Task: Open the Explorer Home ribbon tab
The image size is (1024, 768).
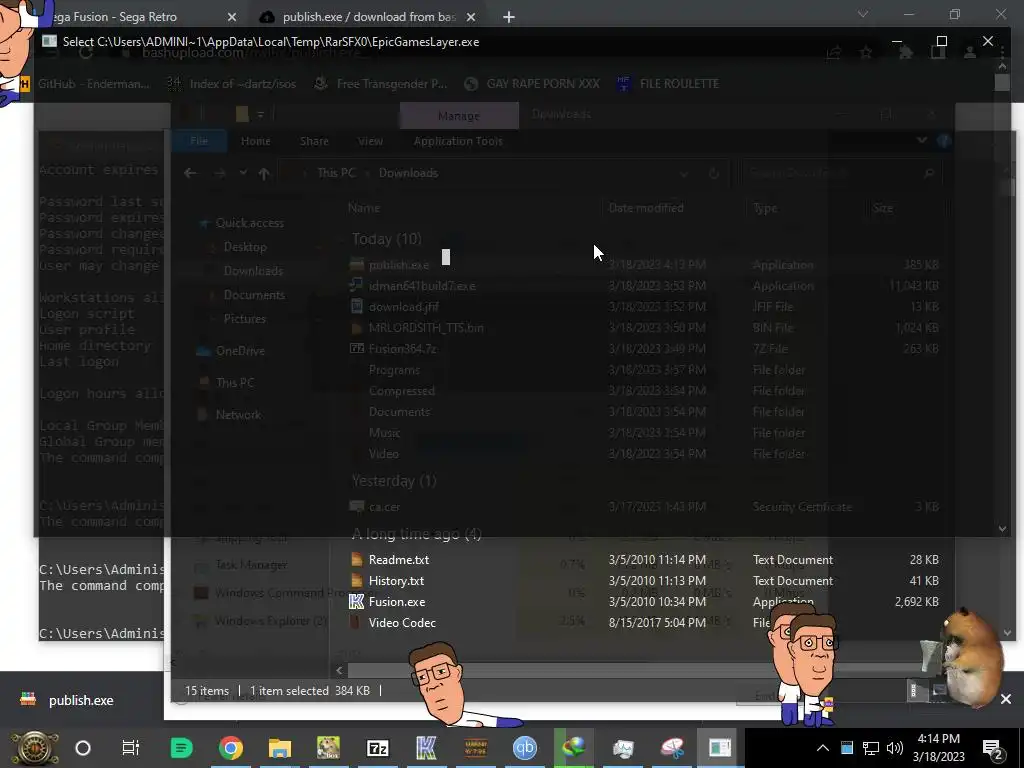Action: click(255, 141)
